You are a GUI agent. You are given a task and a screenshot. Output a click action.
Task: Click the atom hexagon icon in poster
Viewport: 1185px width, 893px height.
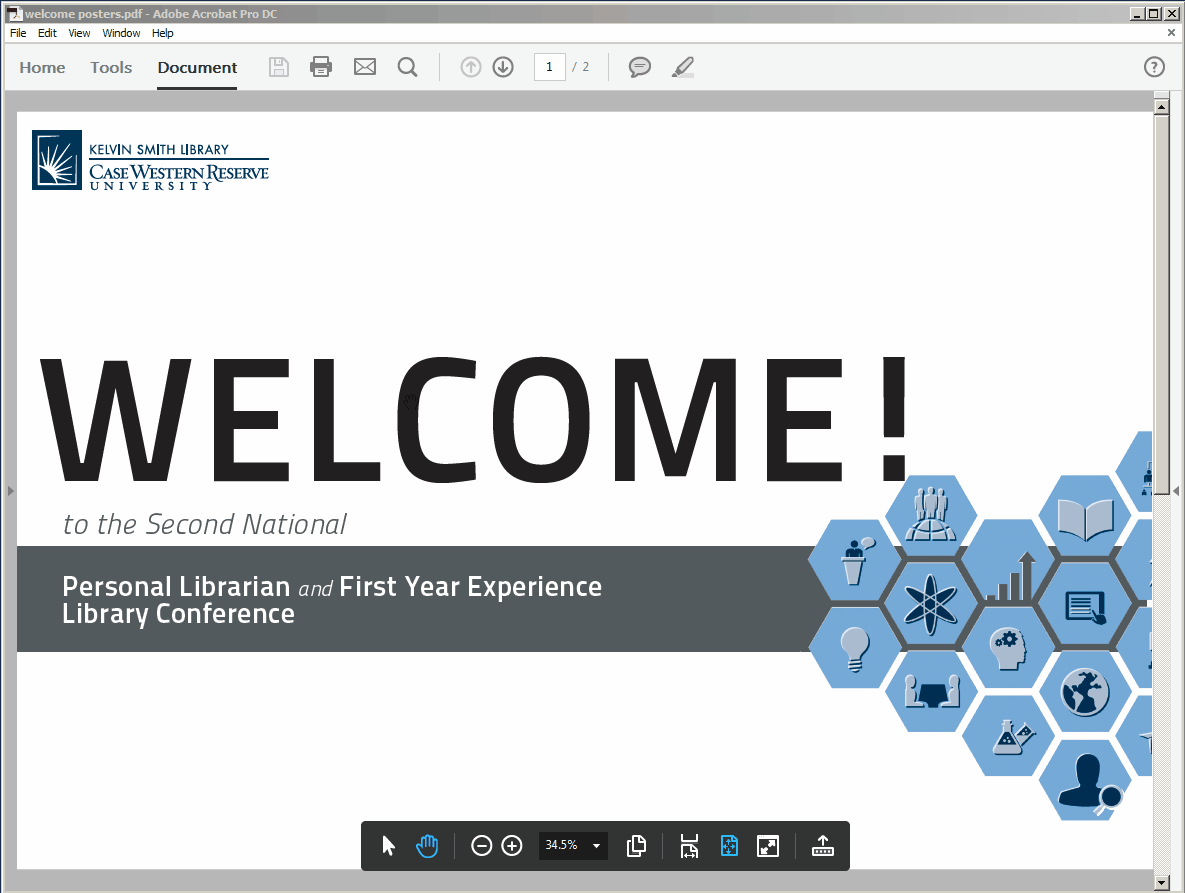click(931, 604)
